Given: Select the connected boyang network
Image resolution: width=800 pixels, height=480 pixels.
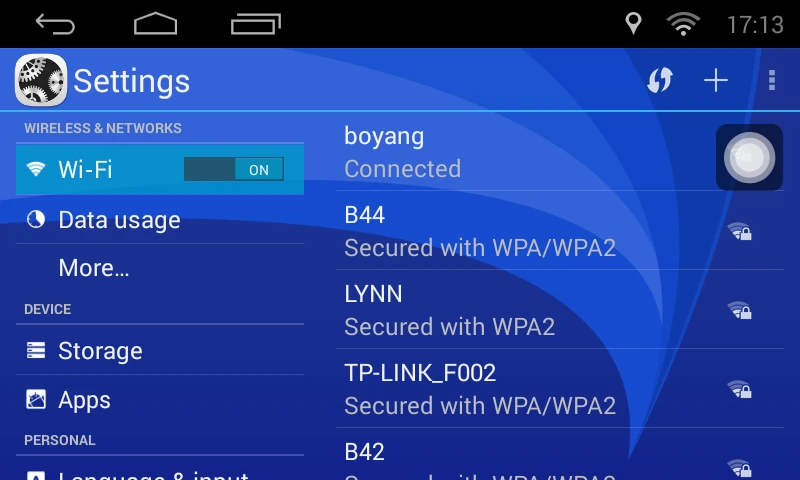Looking at the screenshot, I should click(560, 152).
